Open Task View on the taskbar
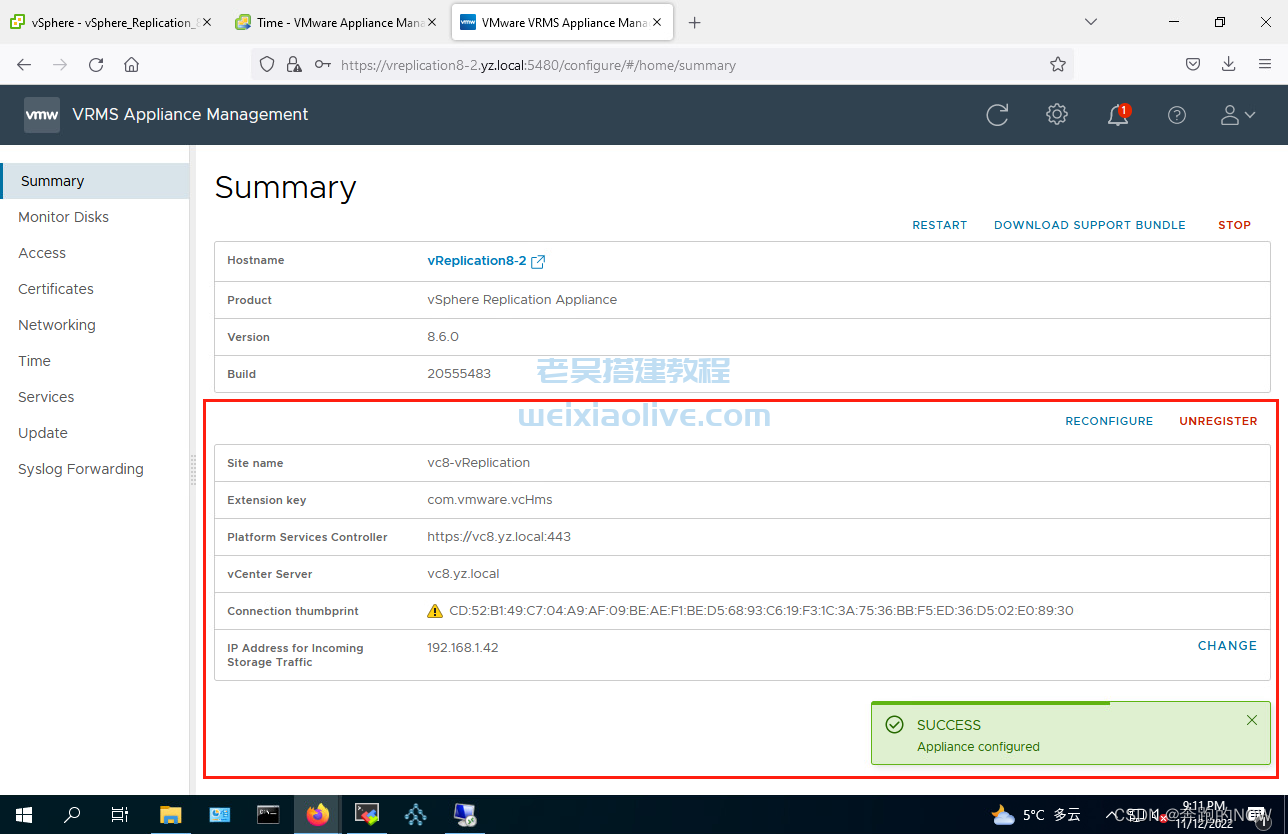Image resolution: width=1288 pixels, height=834 pixels. [120, 815]
